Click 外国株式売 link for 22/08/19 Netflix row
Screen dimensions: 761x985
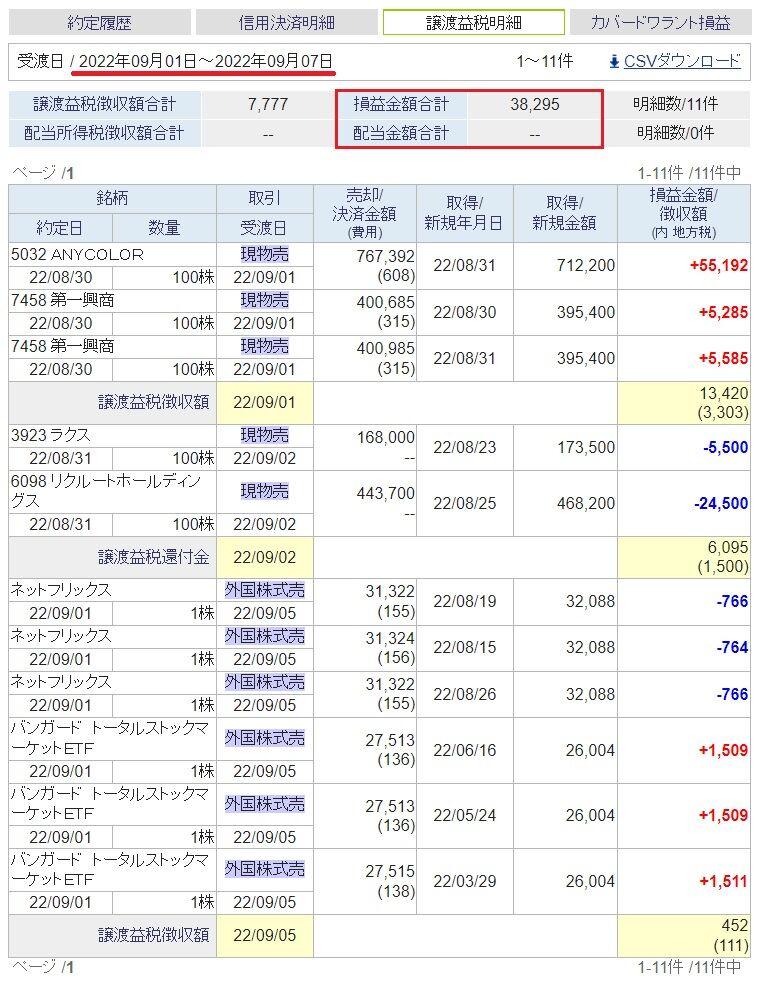pos(265,590)
